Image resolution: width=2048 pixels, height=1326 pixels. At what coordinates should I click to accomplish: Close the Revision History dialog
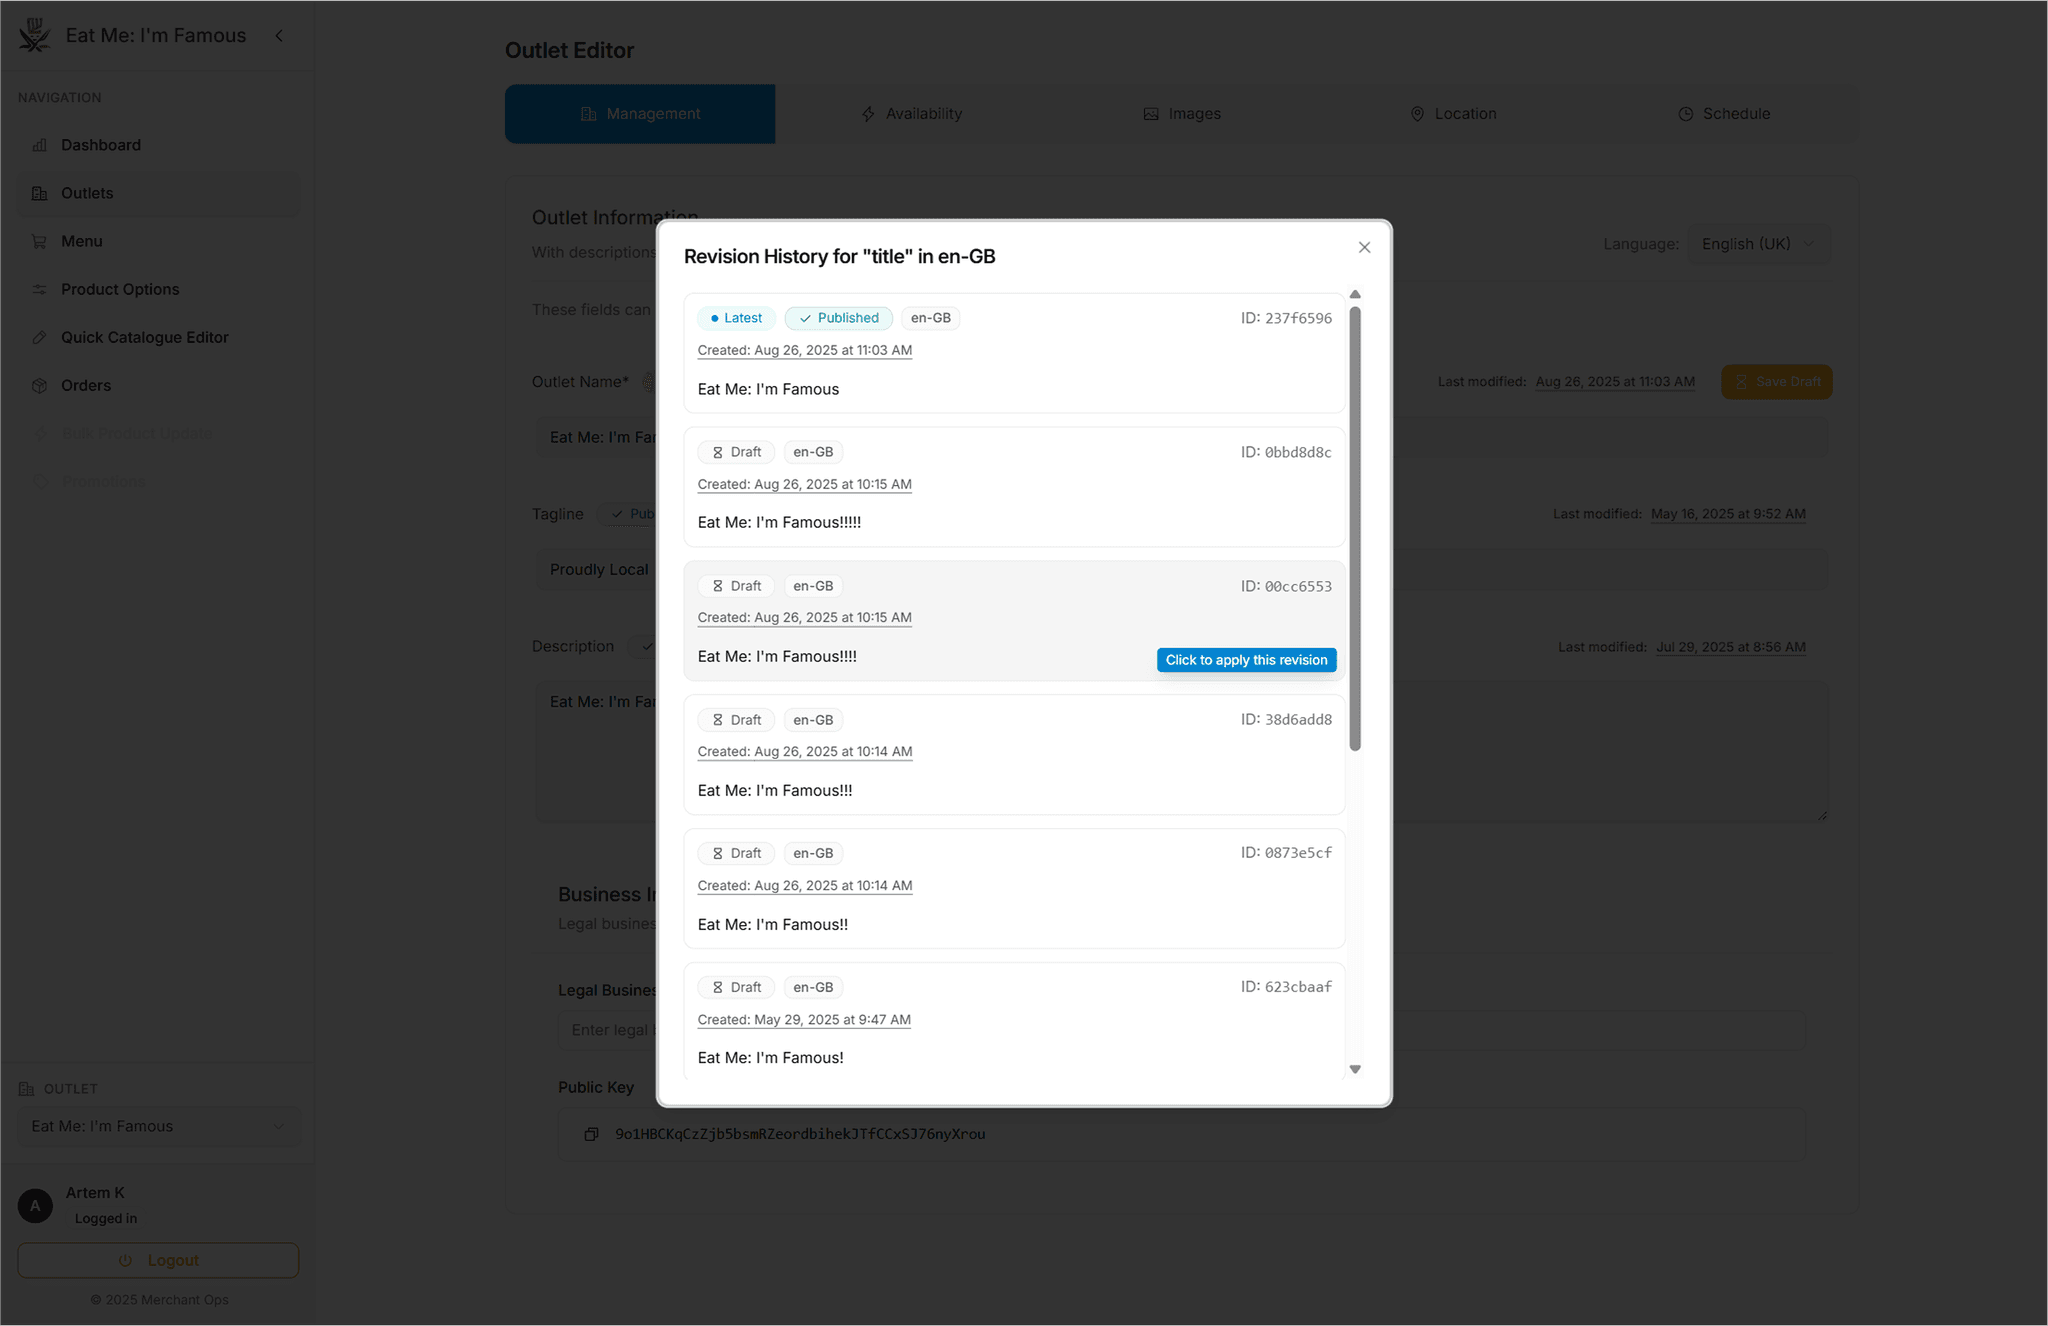pos(1364,247)
